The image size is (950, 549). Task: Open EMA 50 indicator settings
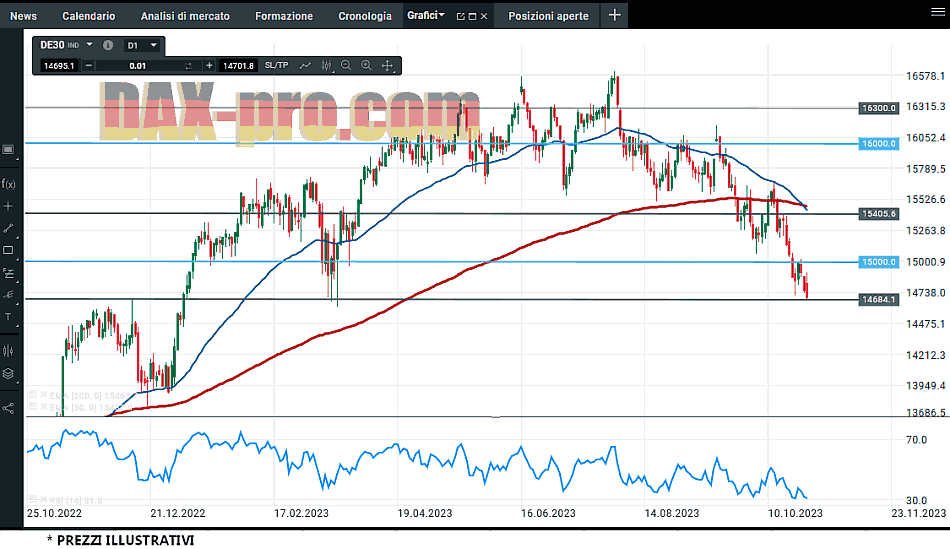(x=33, y=407)
